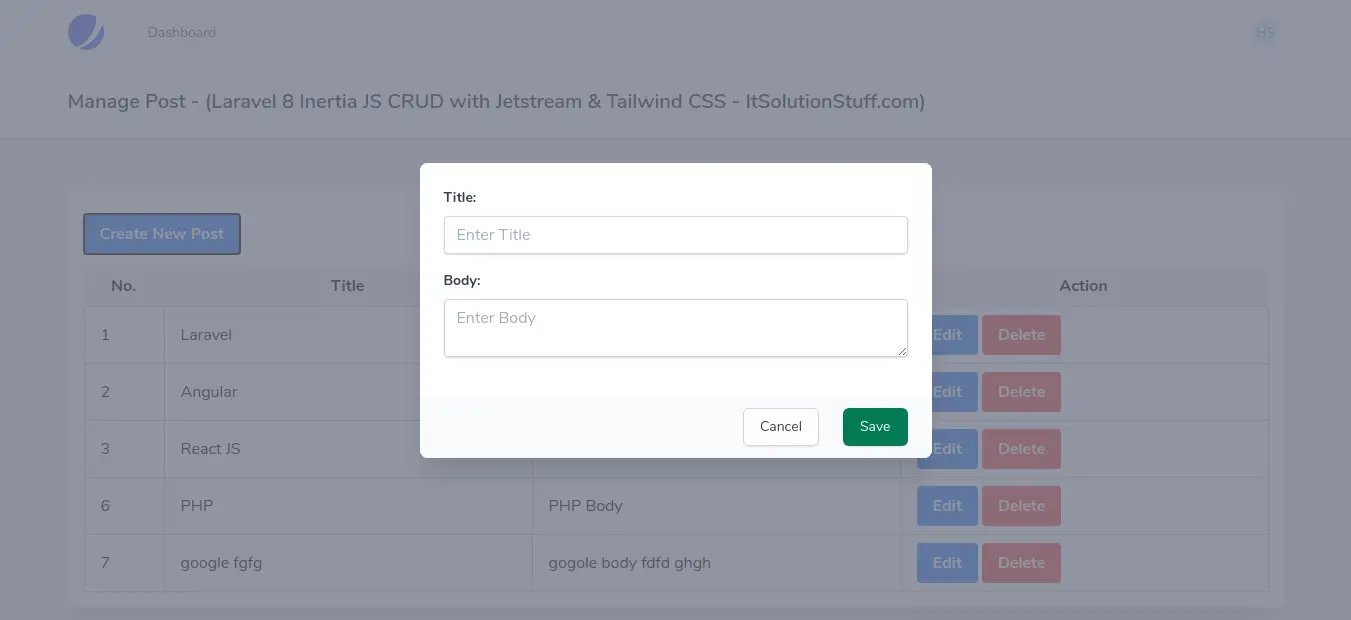Click the Jetstream logo icon
The width and height of the screenshot is (1351, 620).
pos(86,32)
